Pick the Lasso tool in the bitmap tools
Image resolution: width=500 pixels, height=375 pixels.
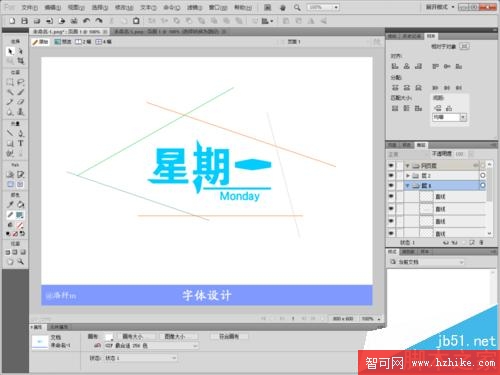(x=21, y=82)
